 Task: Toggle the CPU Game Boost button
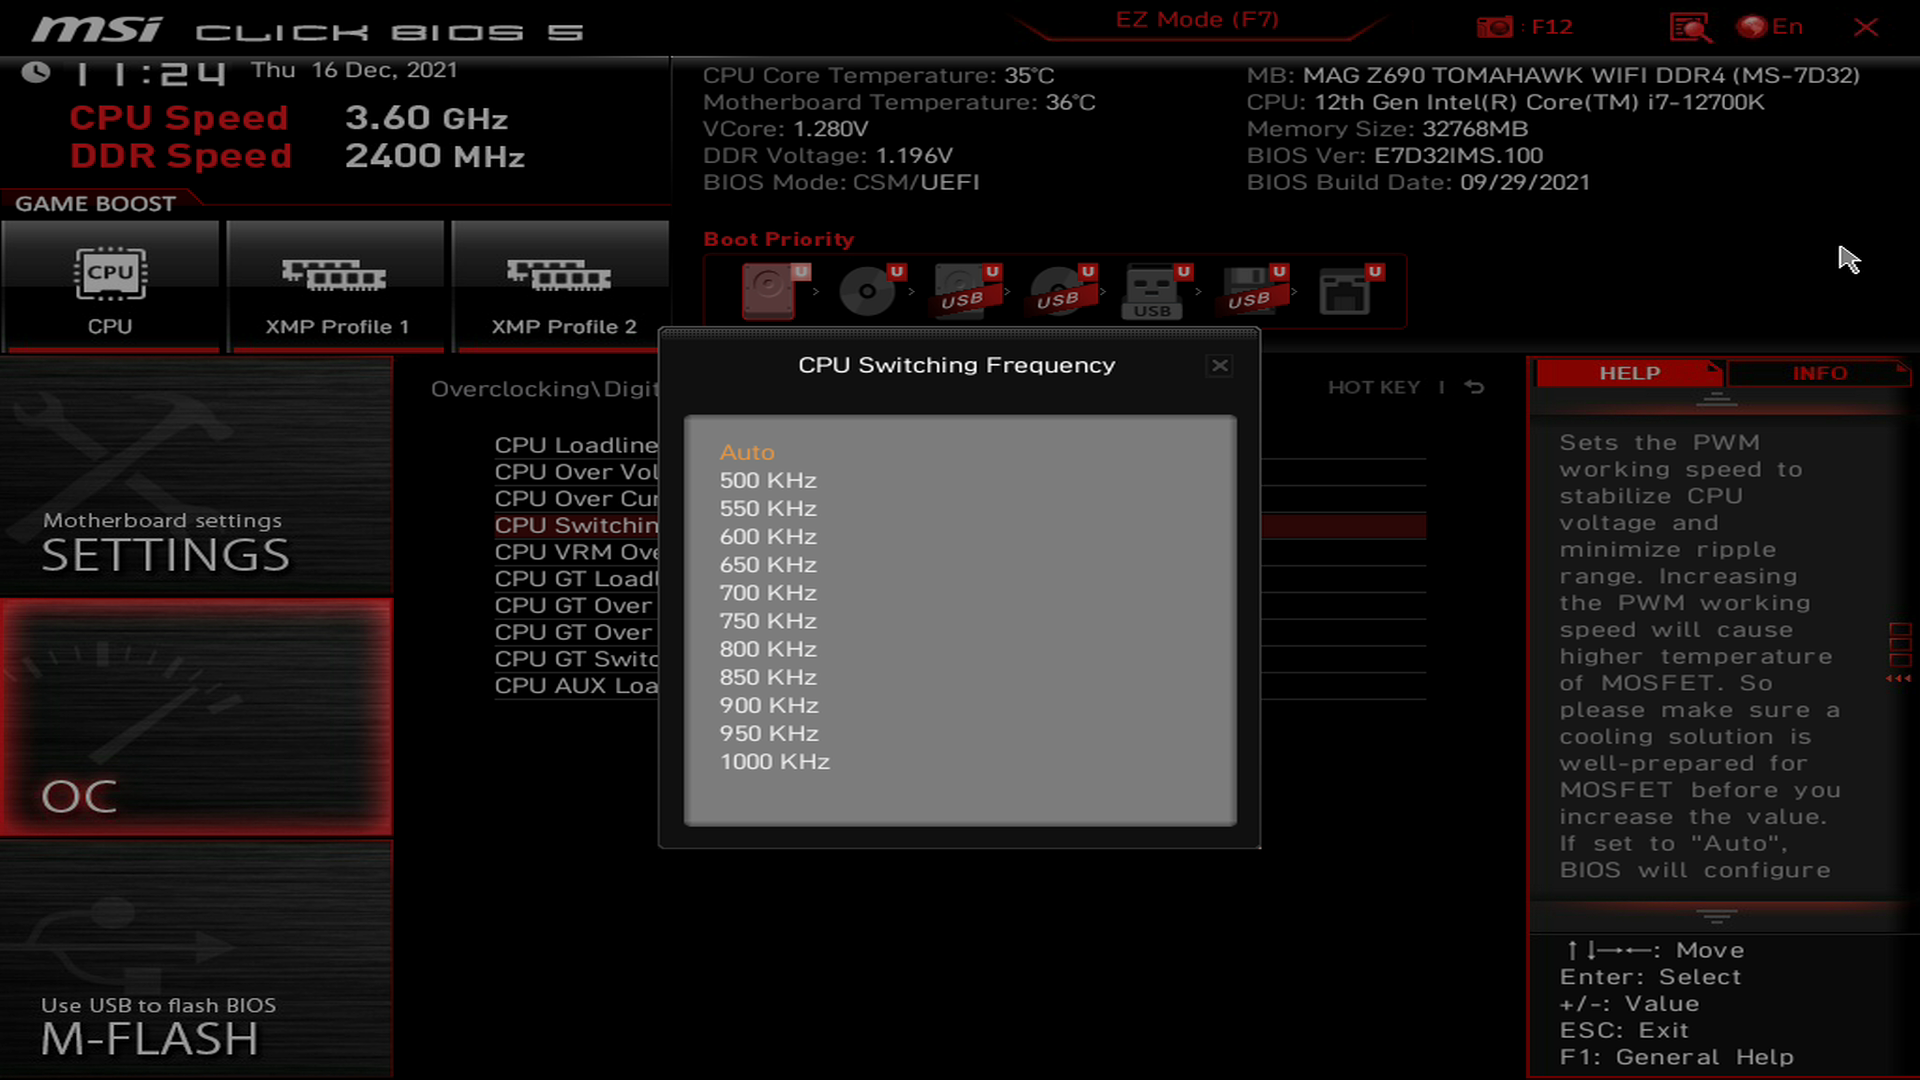[x=110, y=288]
